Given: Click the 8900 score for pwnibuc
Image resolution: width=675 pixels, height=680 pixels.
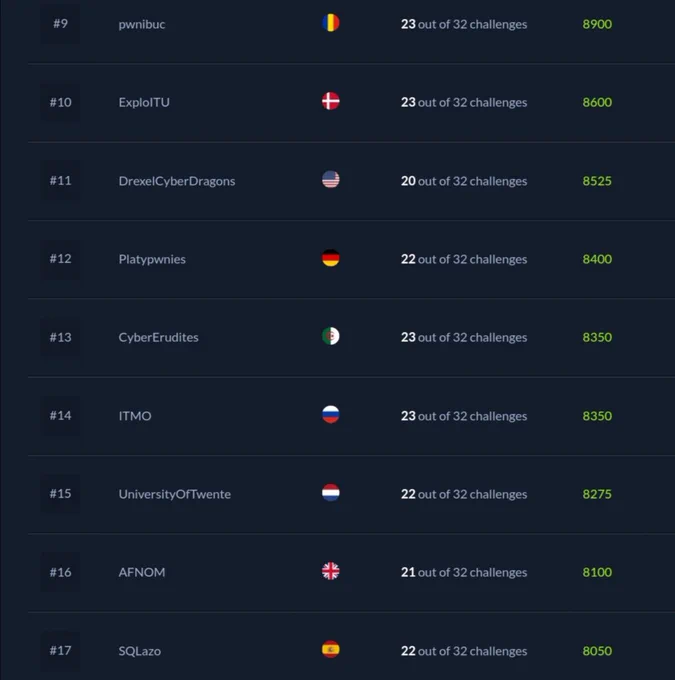Looking at the screenshot, I should pos(597,24).
